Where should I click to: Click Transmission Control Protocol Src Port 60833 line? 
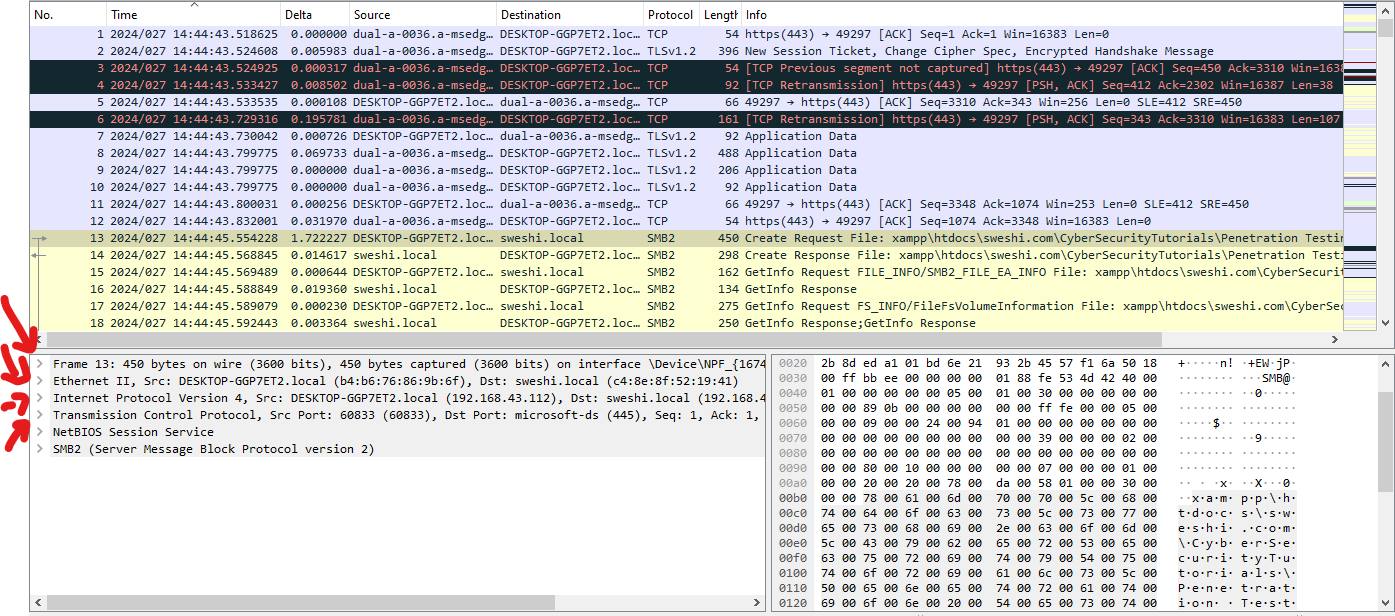click(408, 415)
